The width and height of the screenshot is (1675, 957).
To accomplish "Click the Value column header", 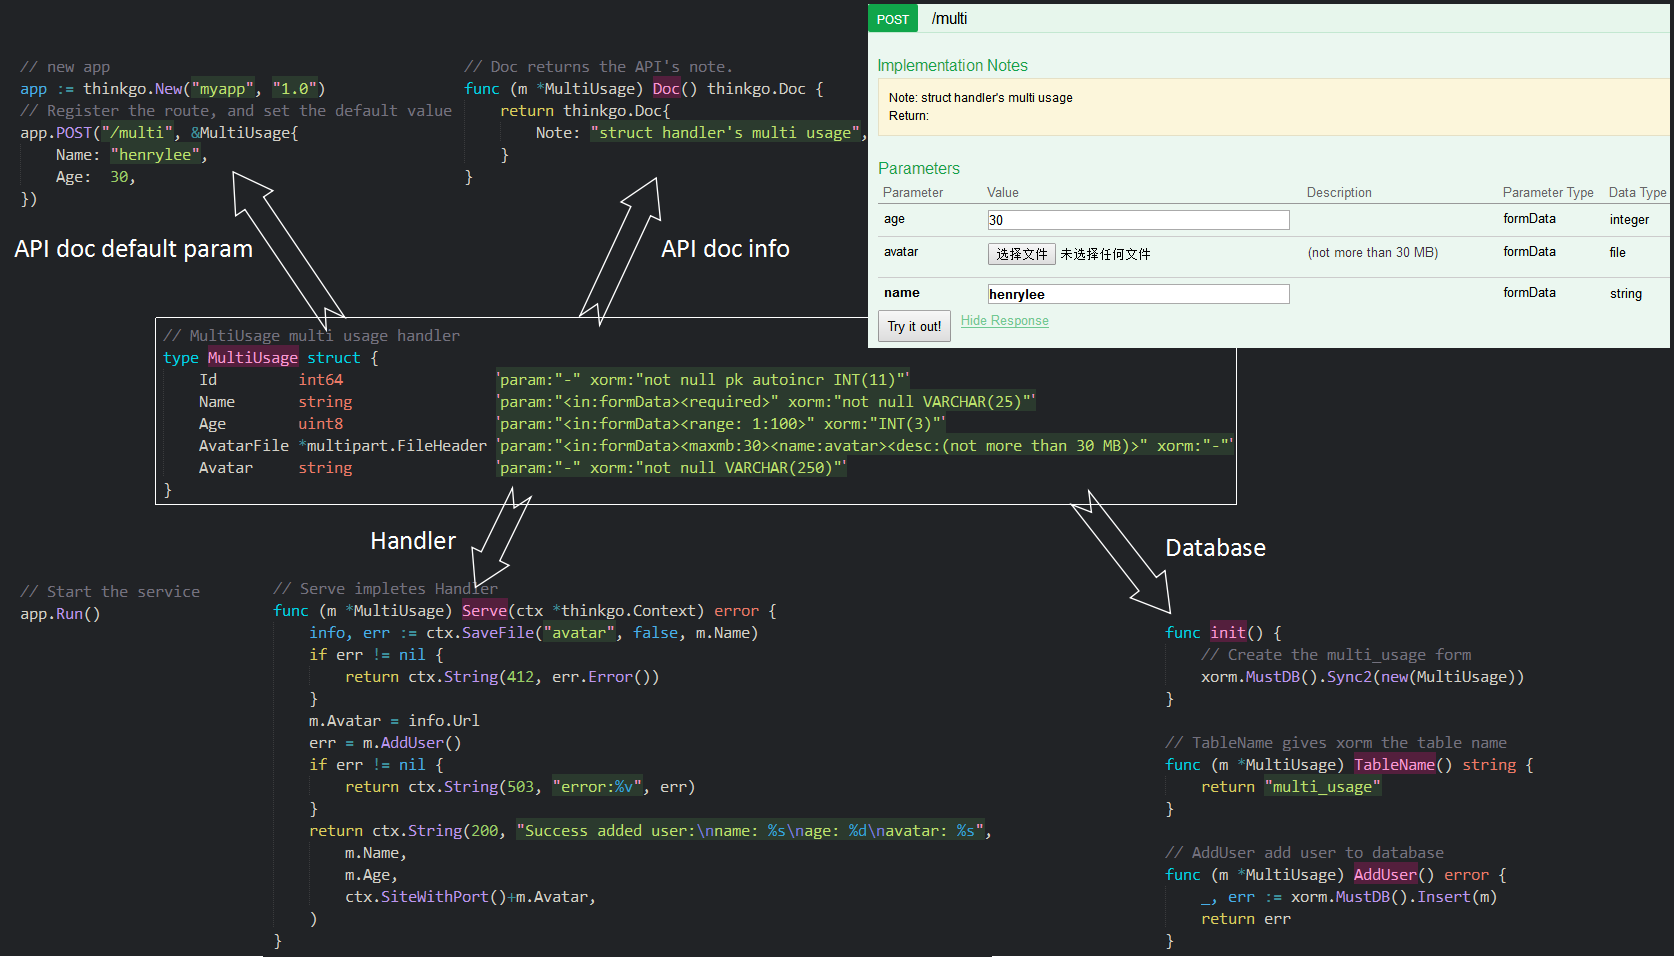I will pyautogui.click(x=1003, y=193).
